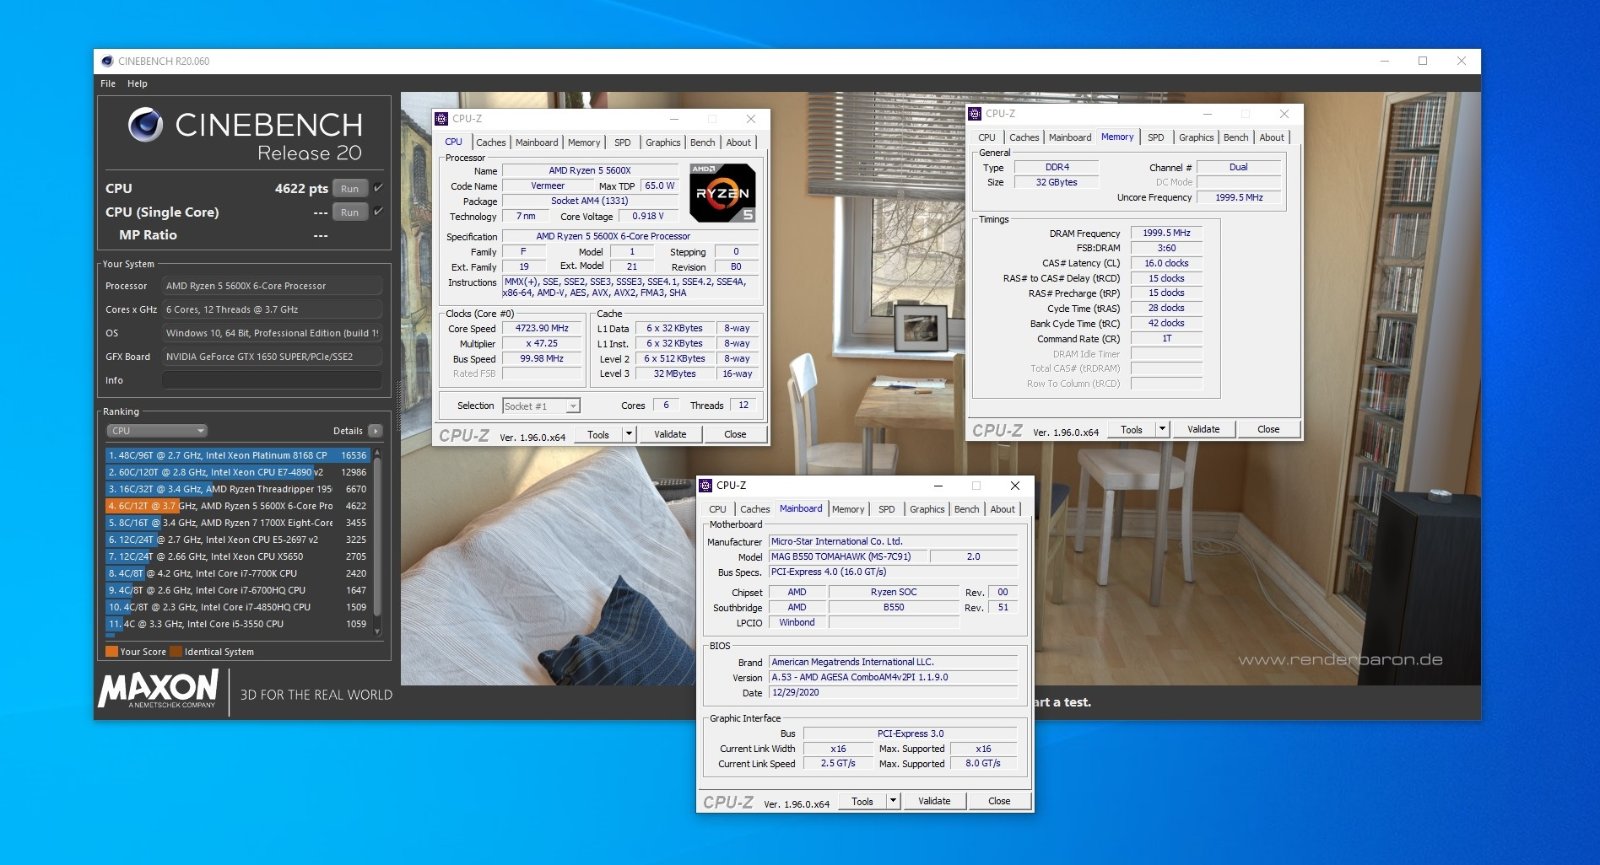Viewport: 1600px width, 865px height.
Task: Click the Identical System legend swatch
Action: (x=176, y=652)
